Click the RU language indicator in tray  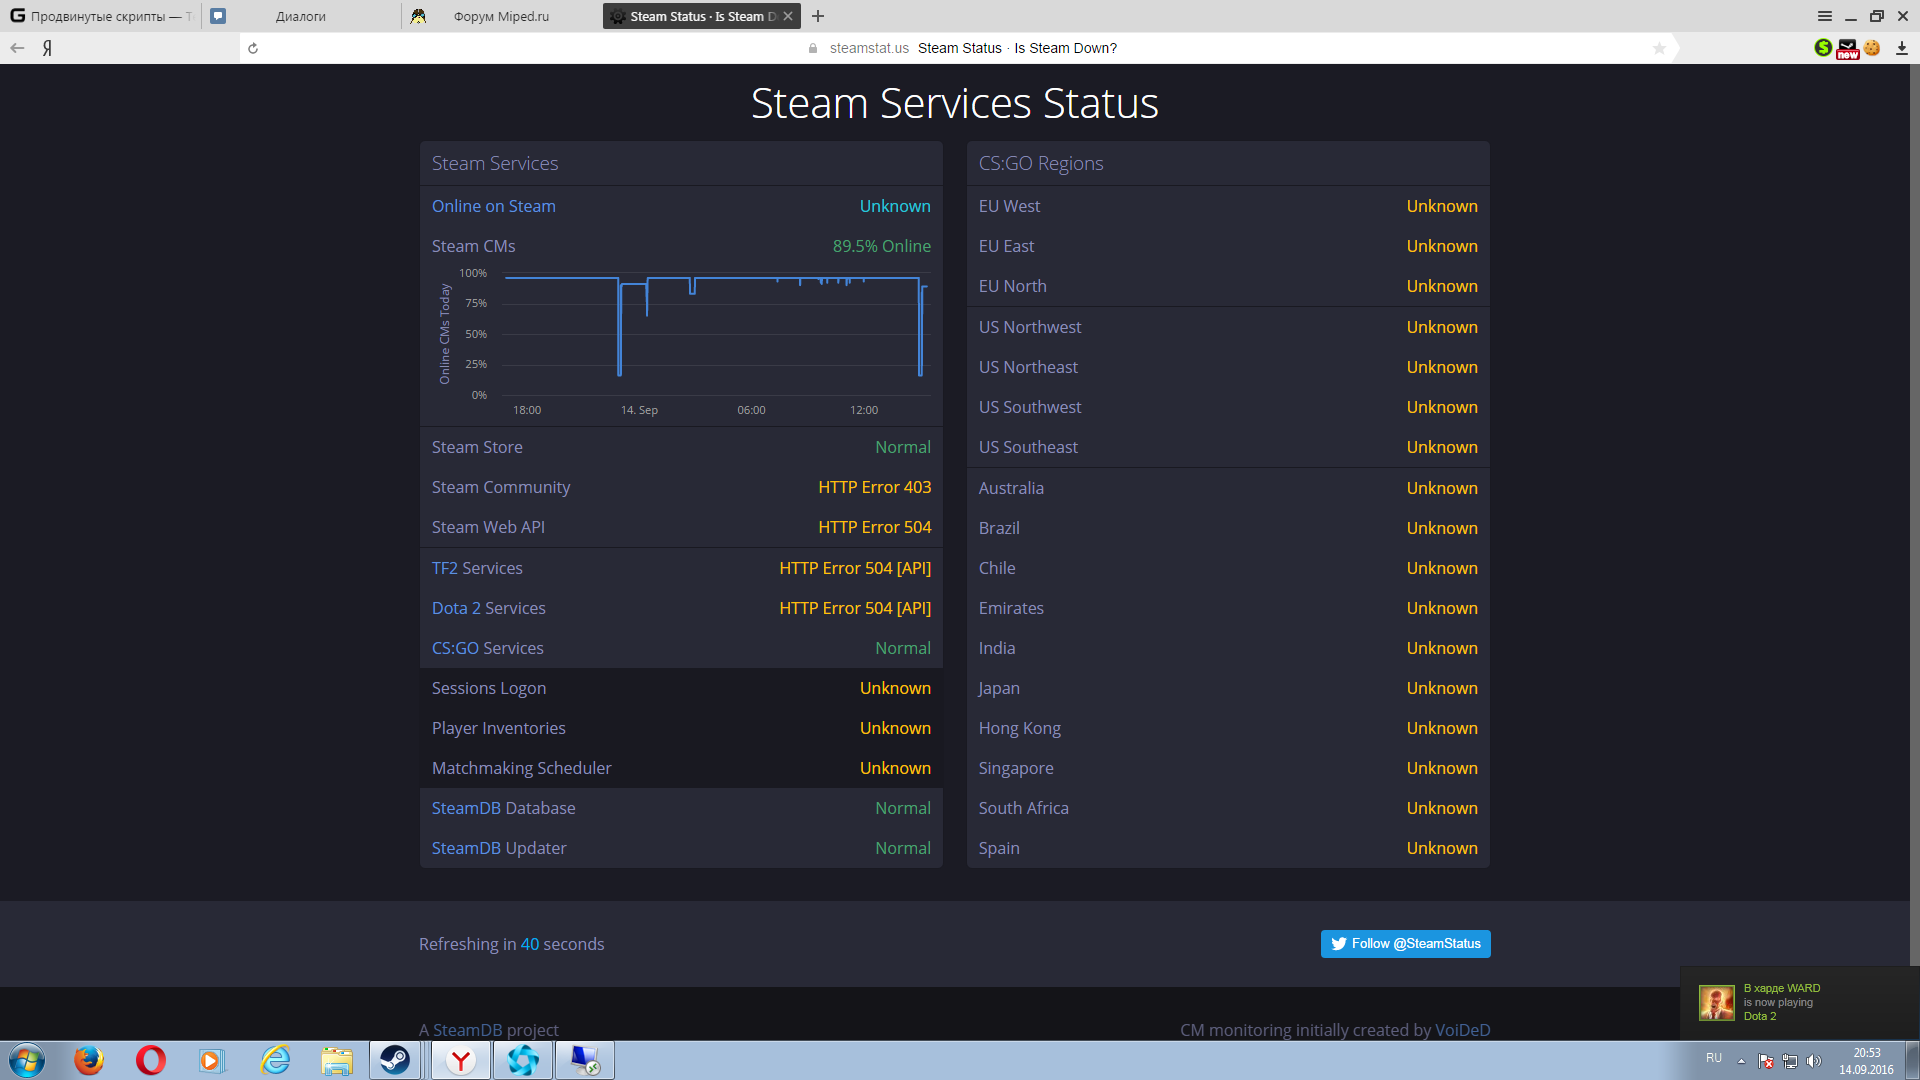pos(1714,1058)
